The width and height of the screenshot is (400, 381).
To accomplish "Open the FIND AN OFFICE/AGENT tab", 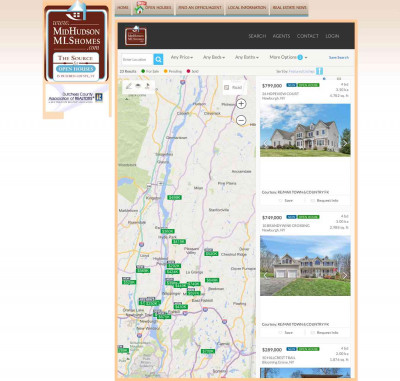I will (200, 8).
